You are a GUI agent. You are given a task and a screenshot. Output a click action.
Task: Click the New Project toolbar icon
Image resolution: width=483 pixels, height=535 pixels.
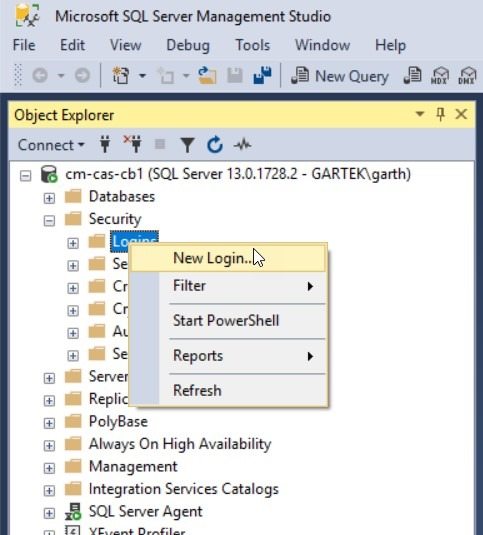pos(121,75)
